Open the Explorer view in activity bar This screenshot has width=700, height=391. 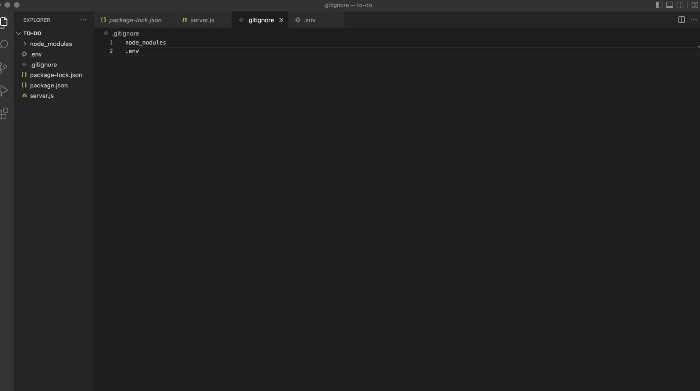tap(4, 22)
